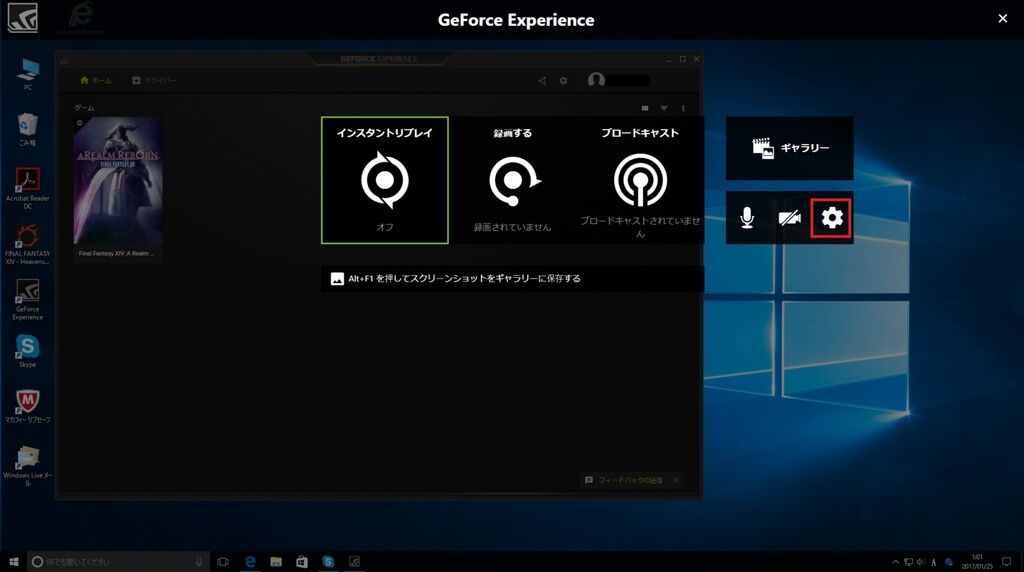Select the 録画する record tile
The height and width of the screenshot is (572, 1024).
513,180
